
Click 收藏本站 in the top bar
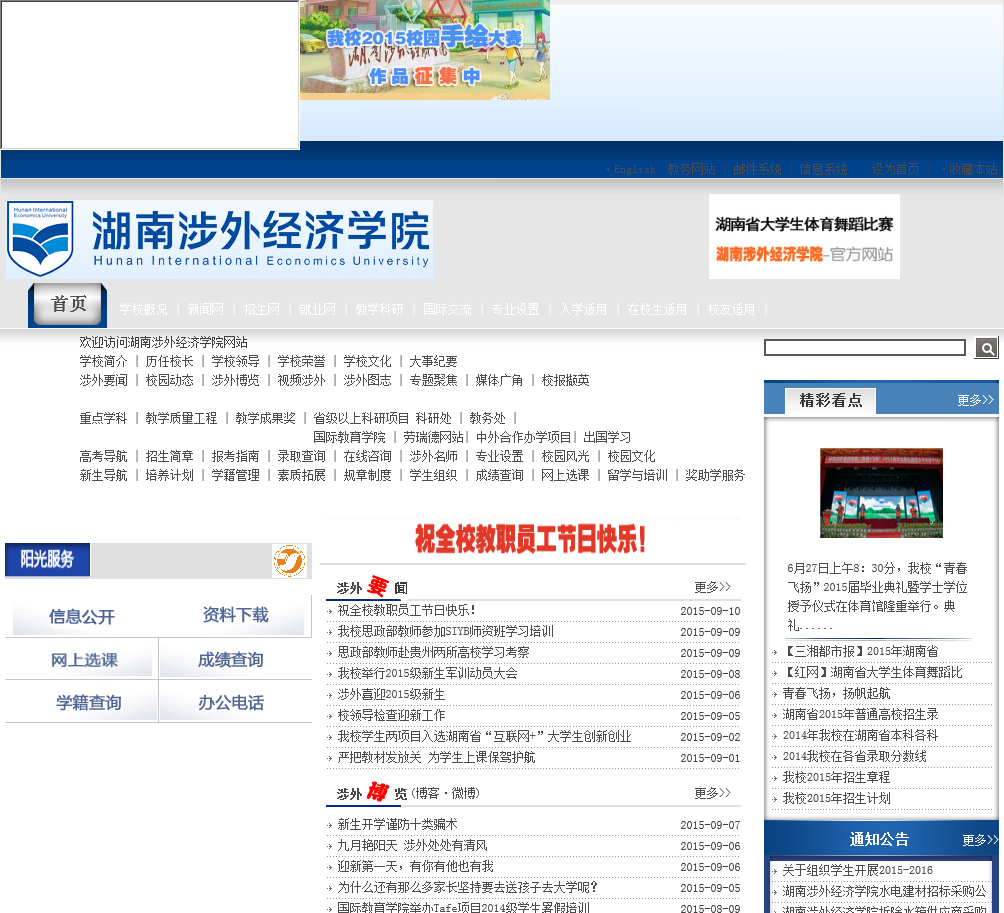pyautogui.click(x=973, y=170)
